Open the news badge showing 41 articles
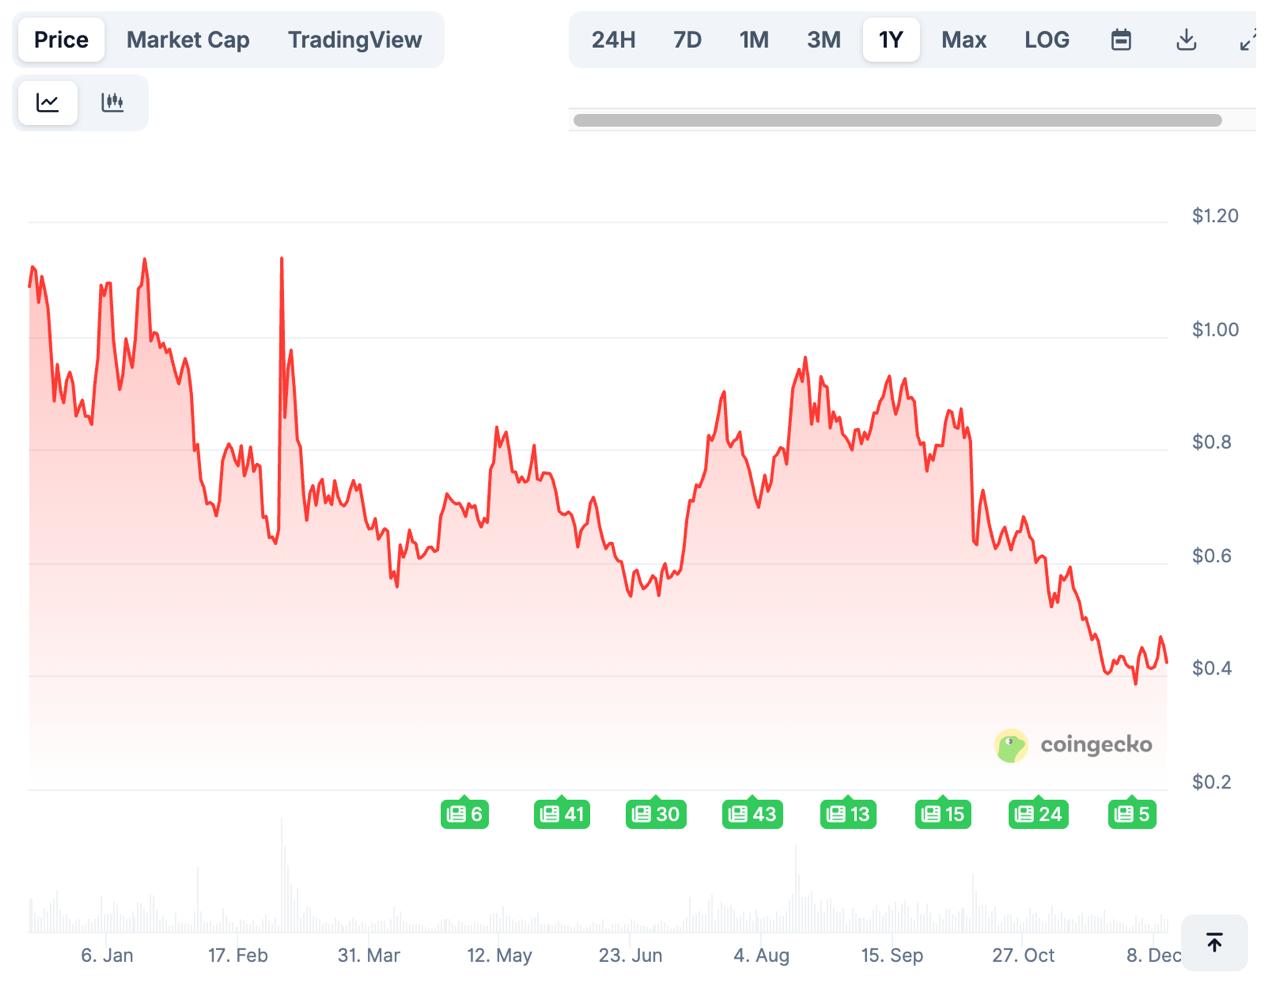This screenshot has width=1280, height=992. [562, 814]
